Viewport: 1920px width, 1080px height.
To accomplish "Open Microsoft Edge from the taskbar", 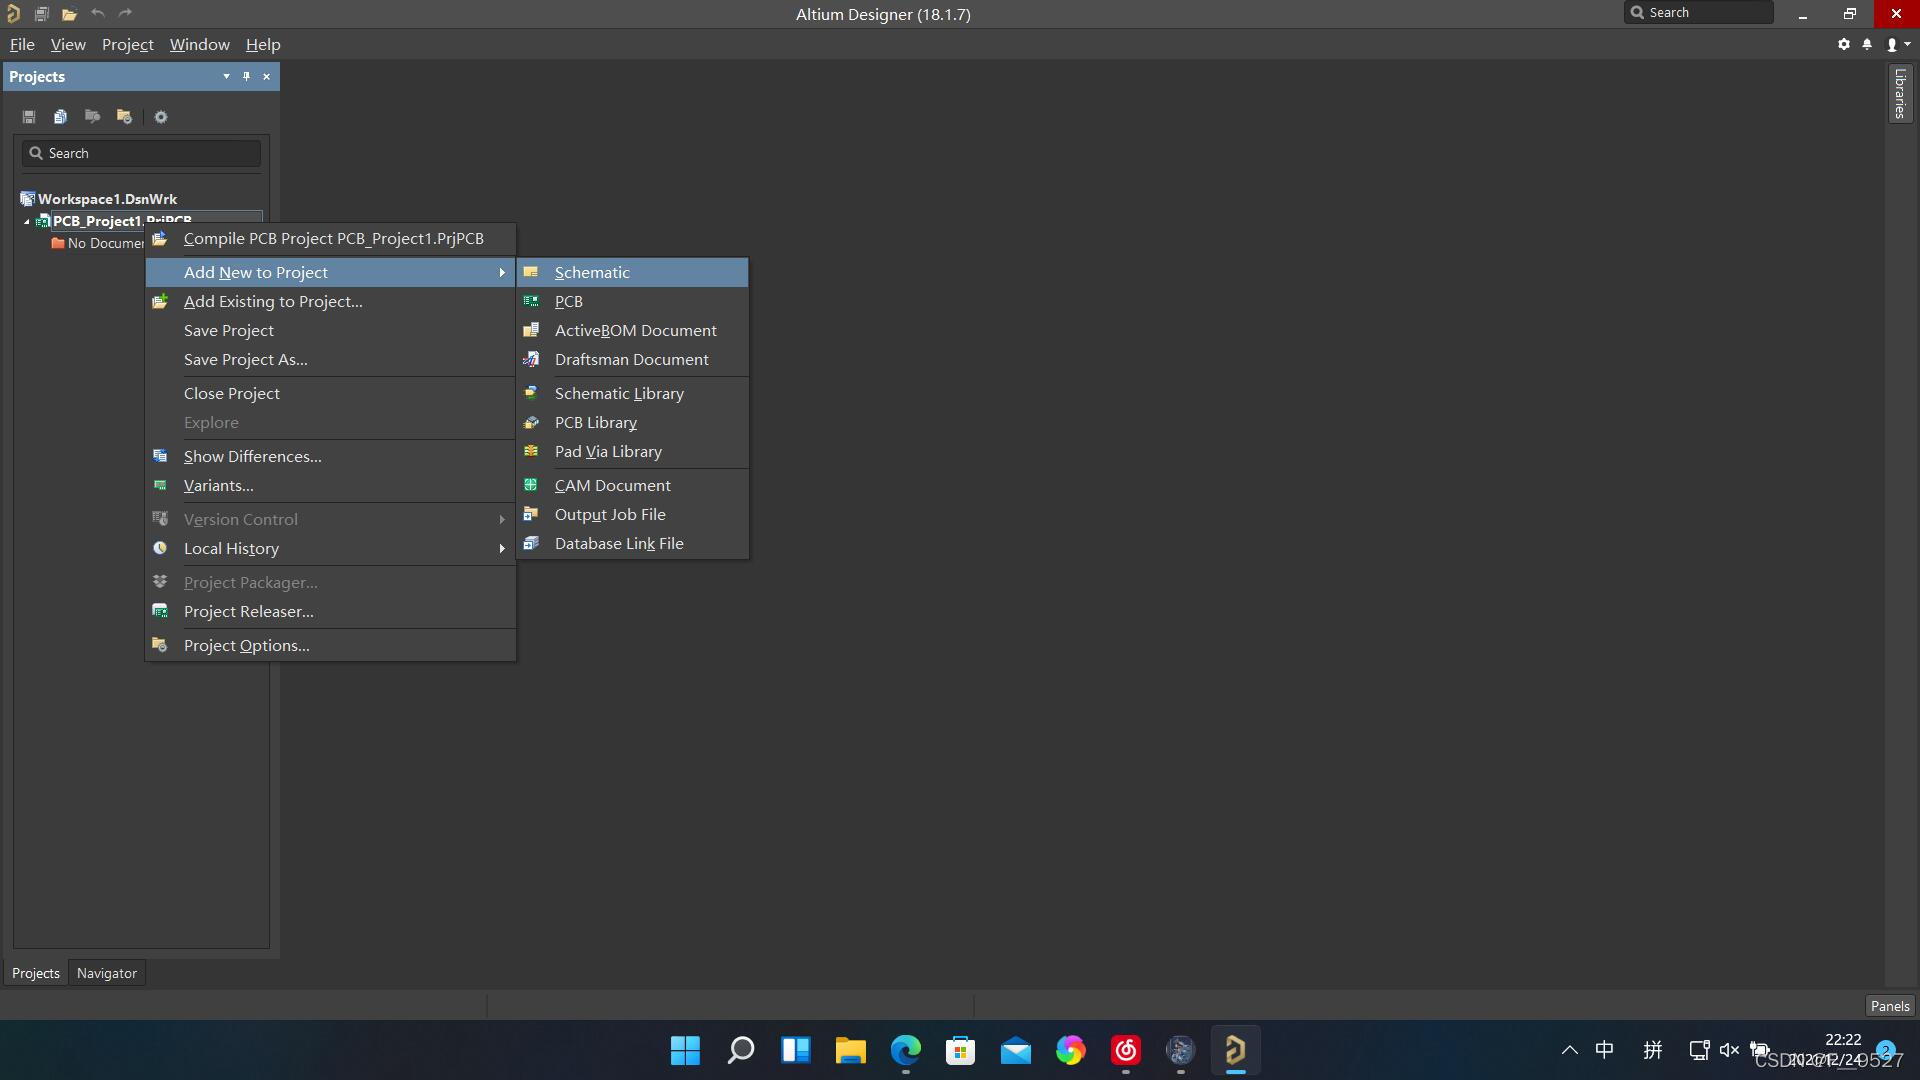I will point(906,1050).
